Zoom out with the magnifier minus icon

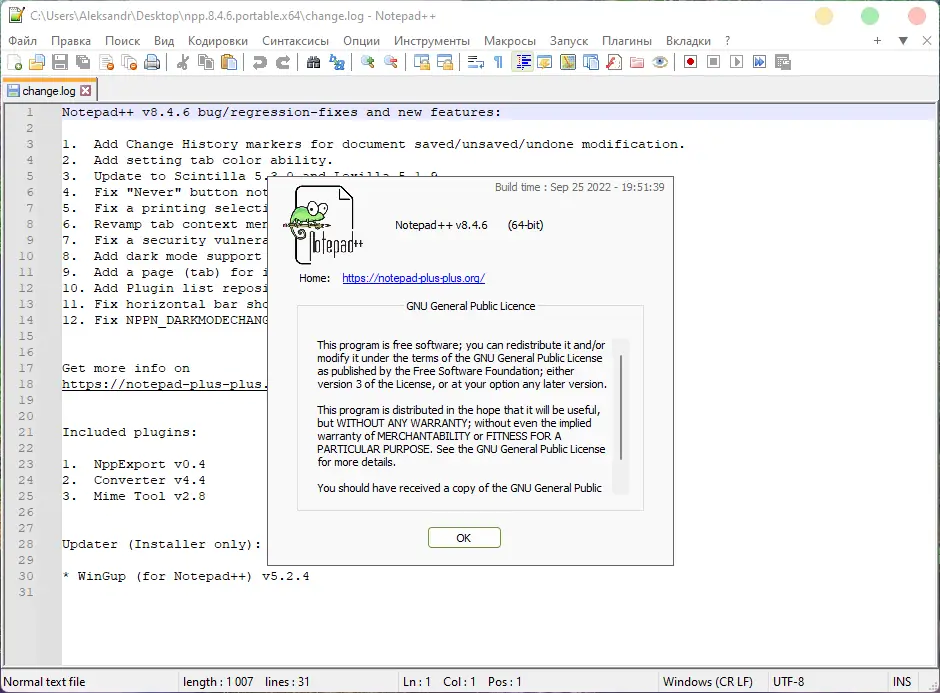click(x=391, y=62)
